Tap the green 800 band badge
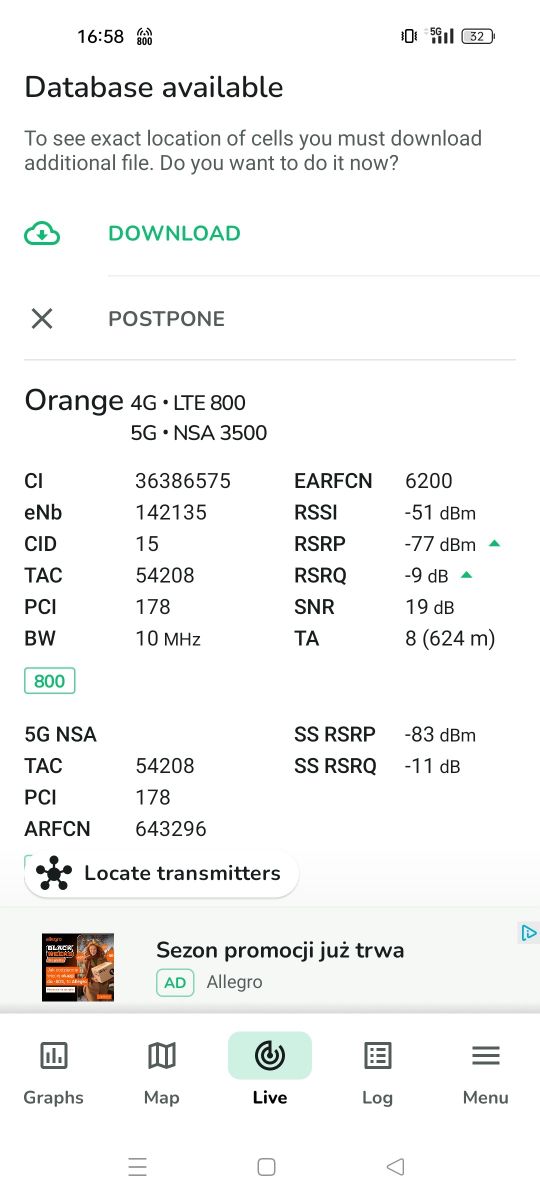 pos(49,681)
